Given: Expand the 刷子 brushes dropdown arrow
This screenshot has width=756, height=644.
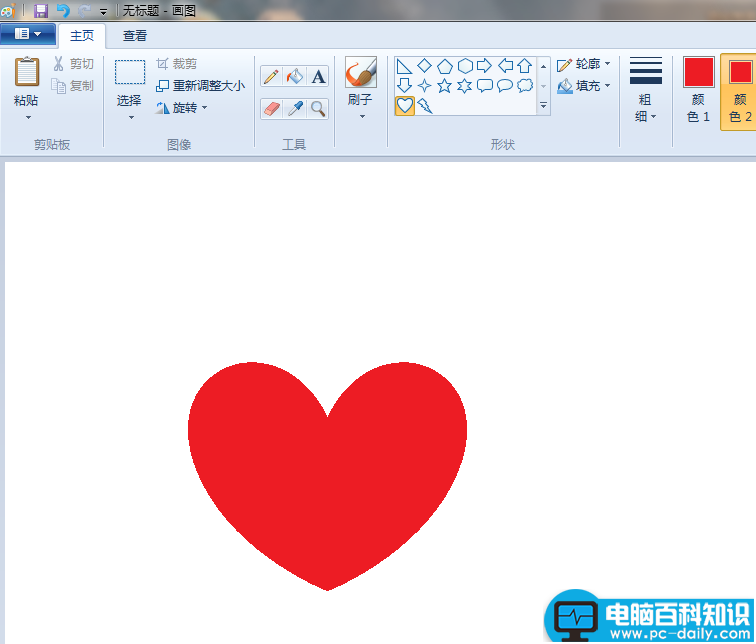Looking at the screenshot, I should [x=362, y=116].
